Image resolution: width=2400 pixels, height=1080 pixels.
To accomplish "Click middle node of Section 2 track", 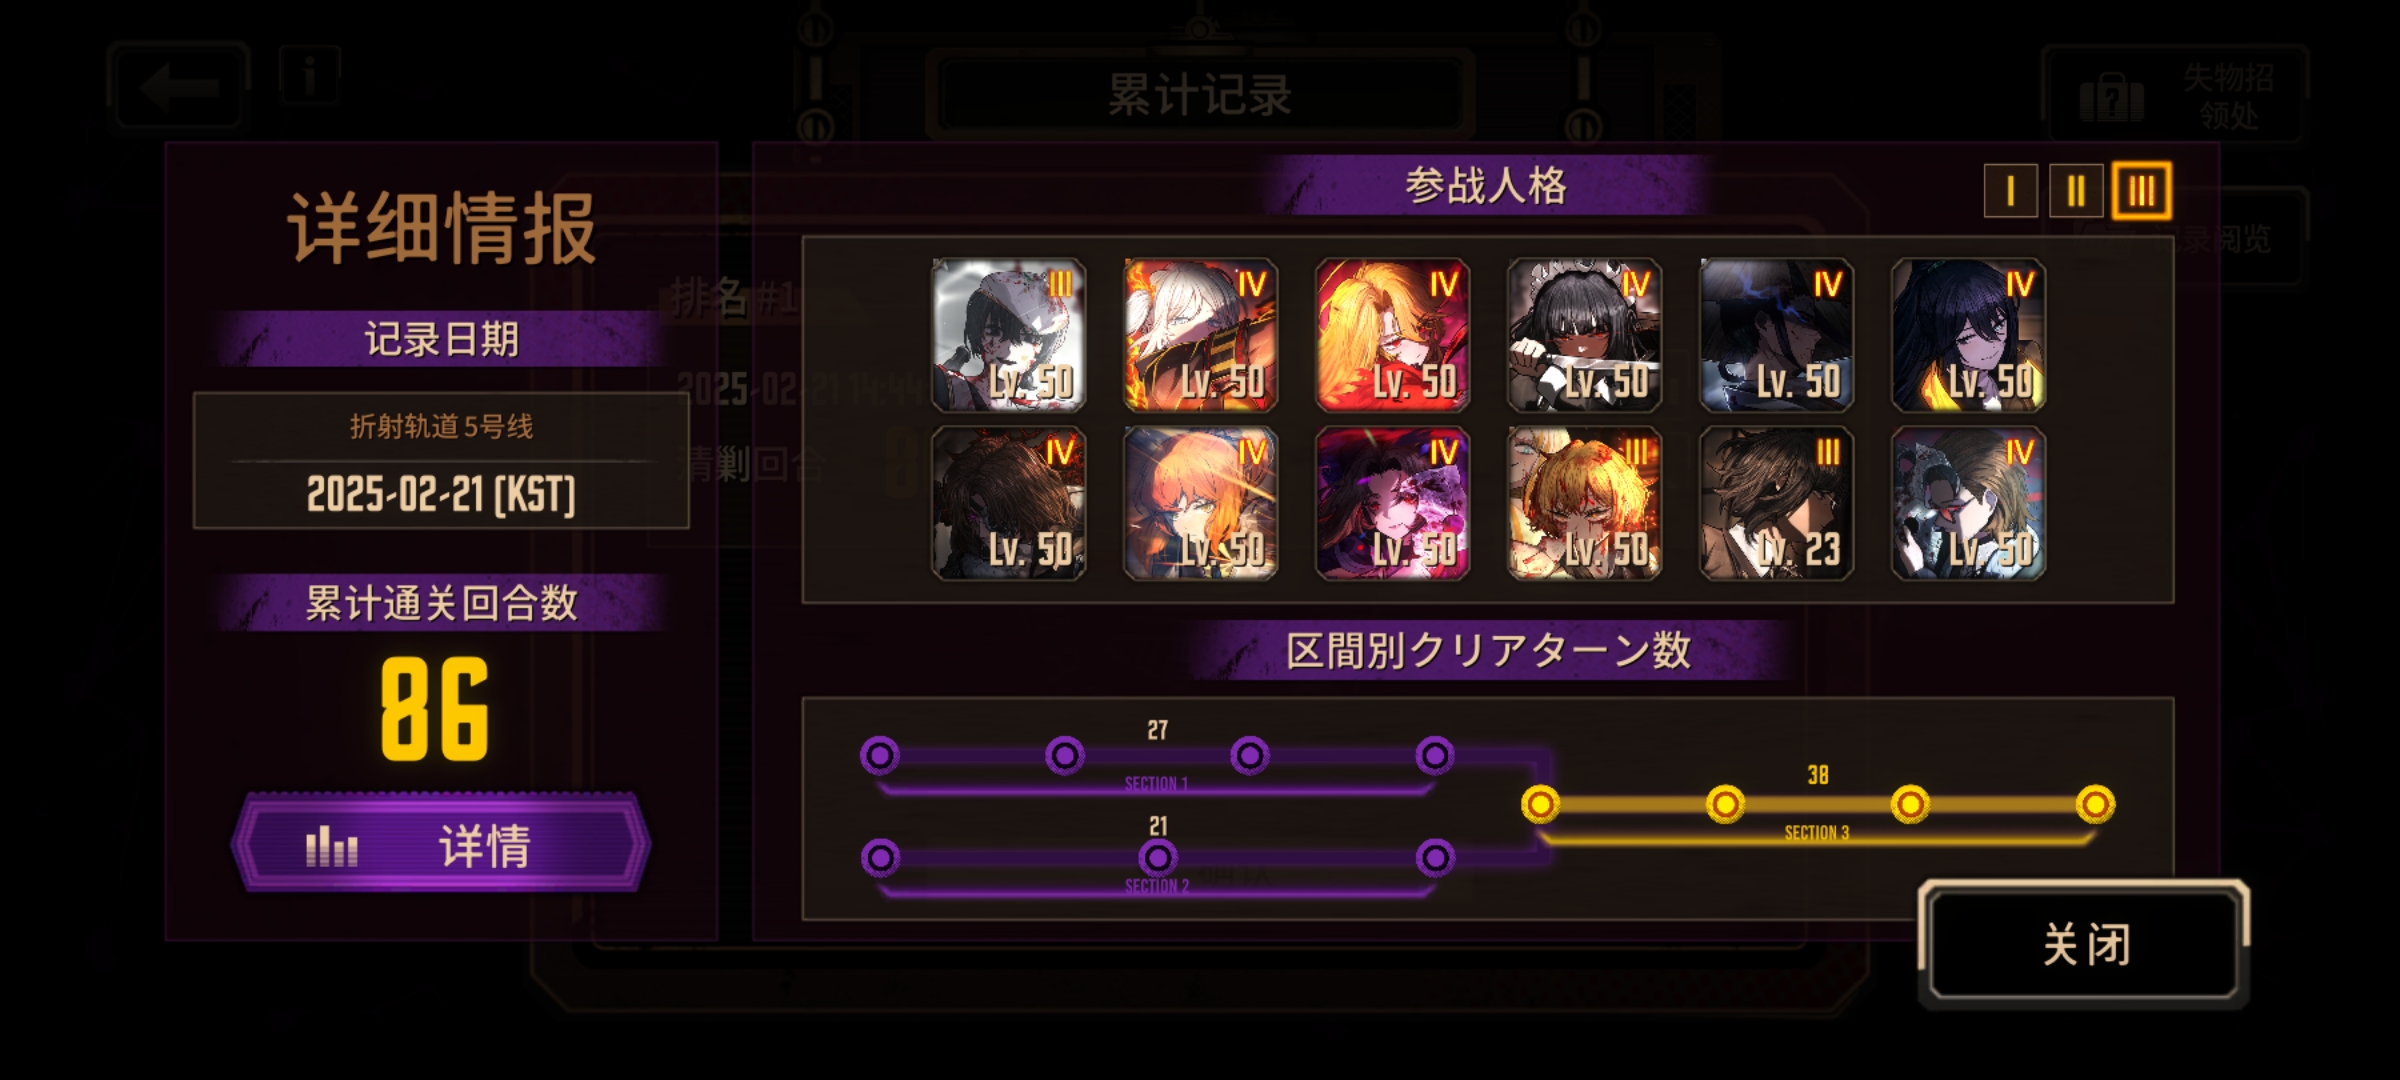I will click(1157, 858).
